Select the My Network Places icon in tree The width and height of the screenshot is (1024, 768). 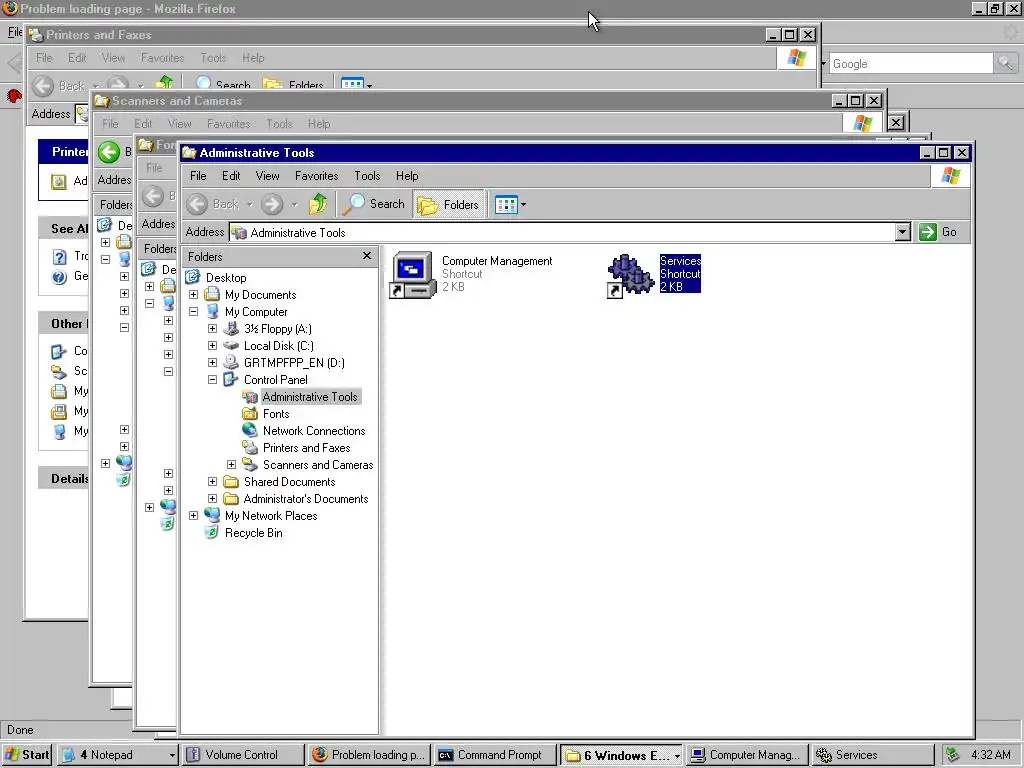click(x=212, y=515)
